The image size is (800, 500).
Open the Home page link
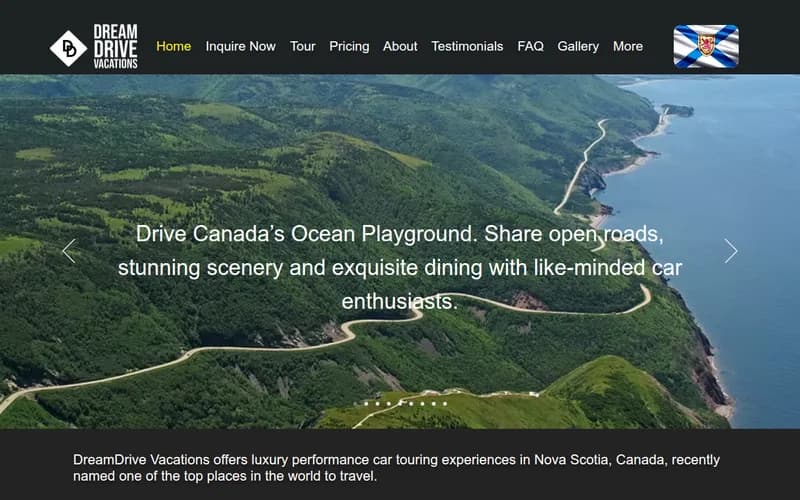point(173,46)
